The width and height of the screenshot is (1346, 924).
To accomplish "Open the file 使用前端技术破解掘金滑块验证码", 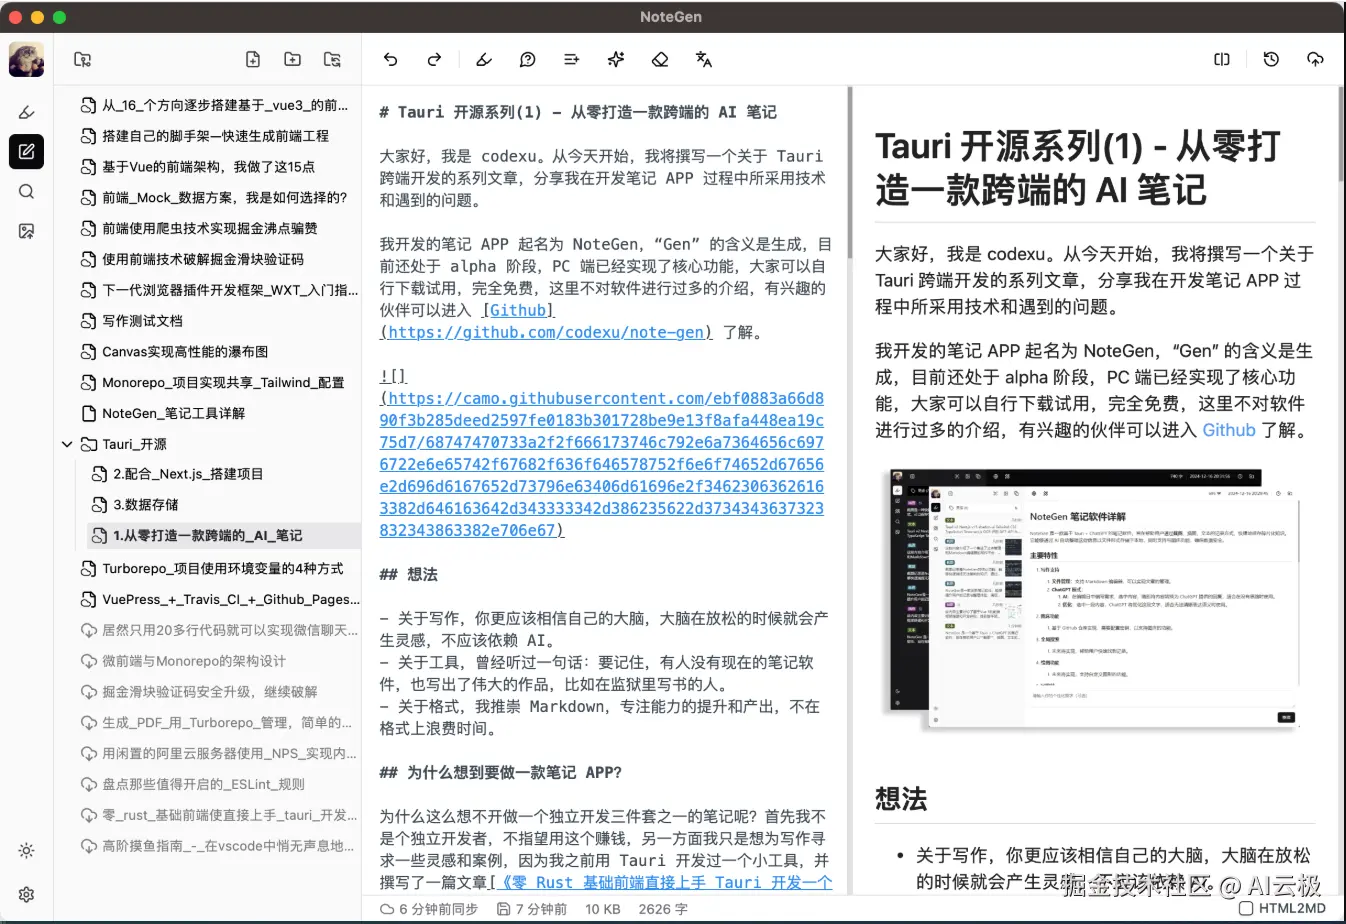I will coord(203,259).
